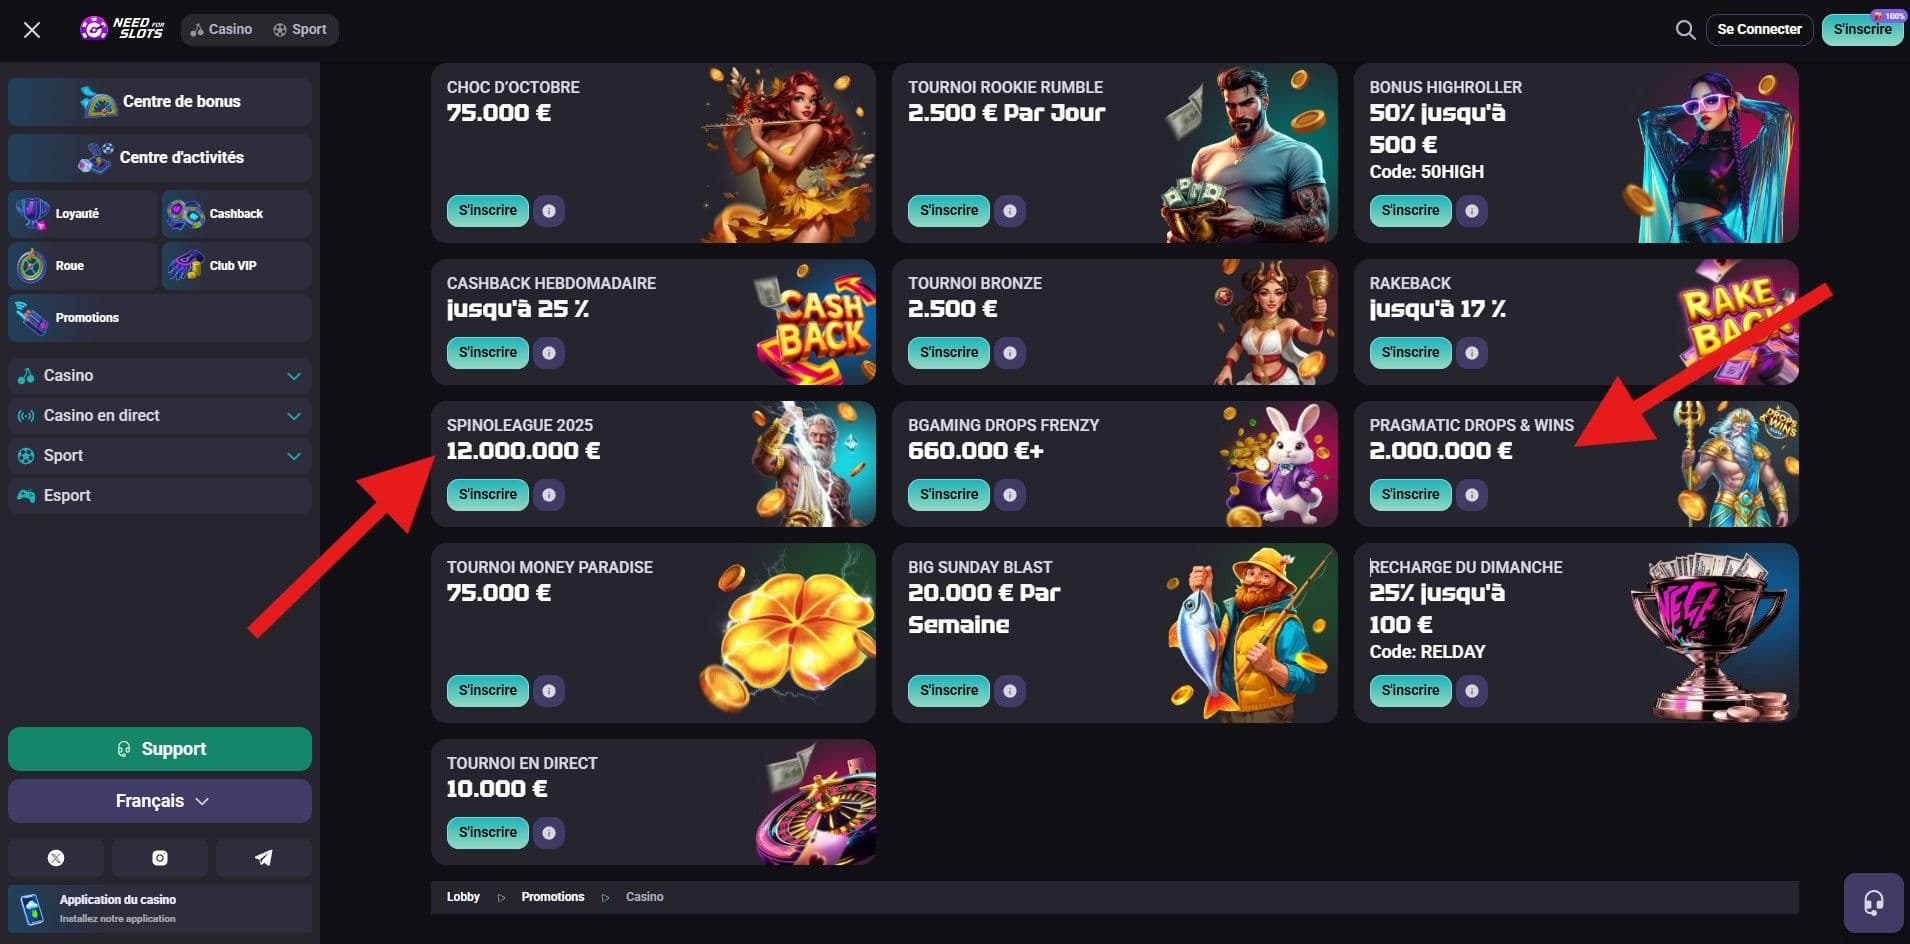The image size is (1910, 944).
Task: Open the Français language dropdown
Action: tap(160, 801)
